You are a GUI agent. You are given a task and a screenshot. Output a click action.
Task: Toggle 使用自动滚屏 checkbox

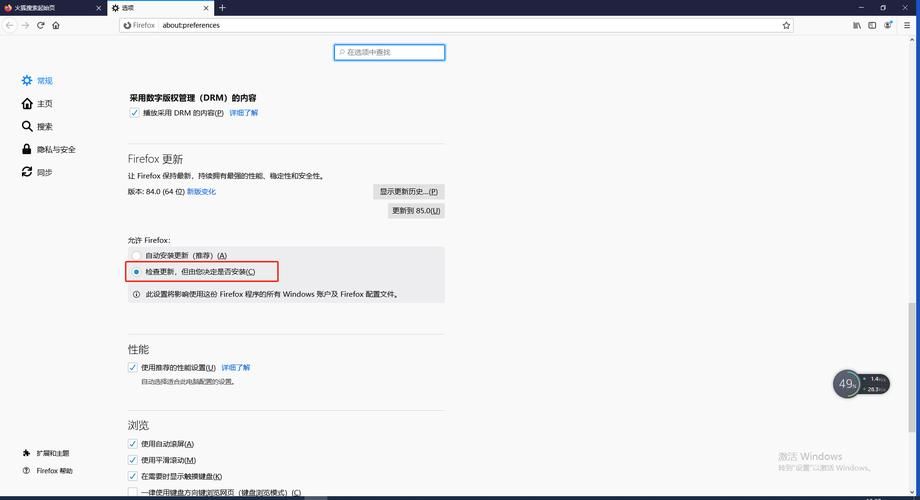pos(133,444)
